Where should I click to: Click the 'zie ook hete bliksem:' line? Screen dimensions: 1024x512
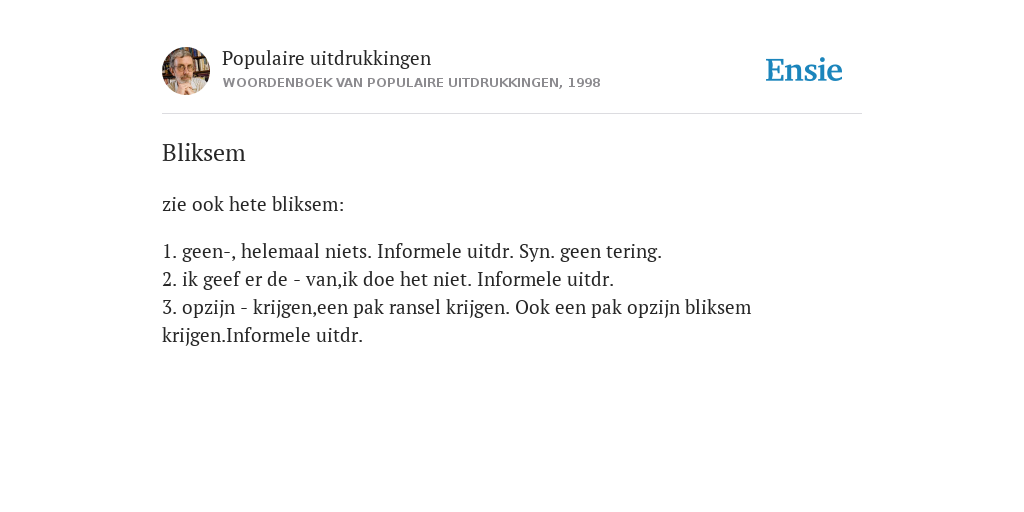pos(253,204)
